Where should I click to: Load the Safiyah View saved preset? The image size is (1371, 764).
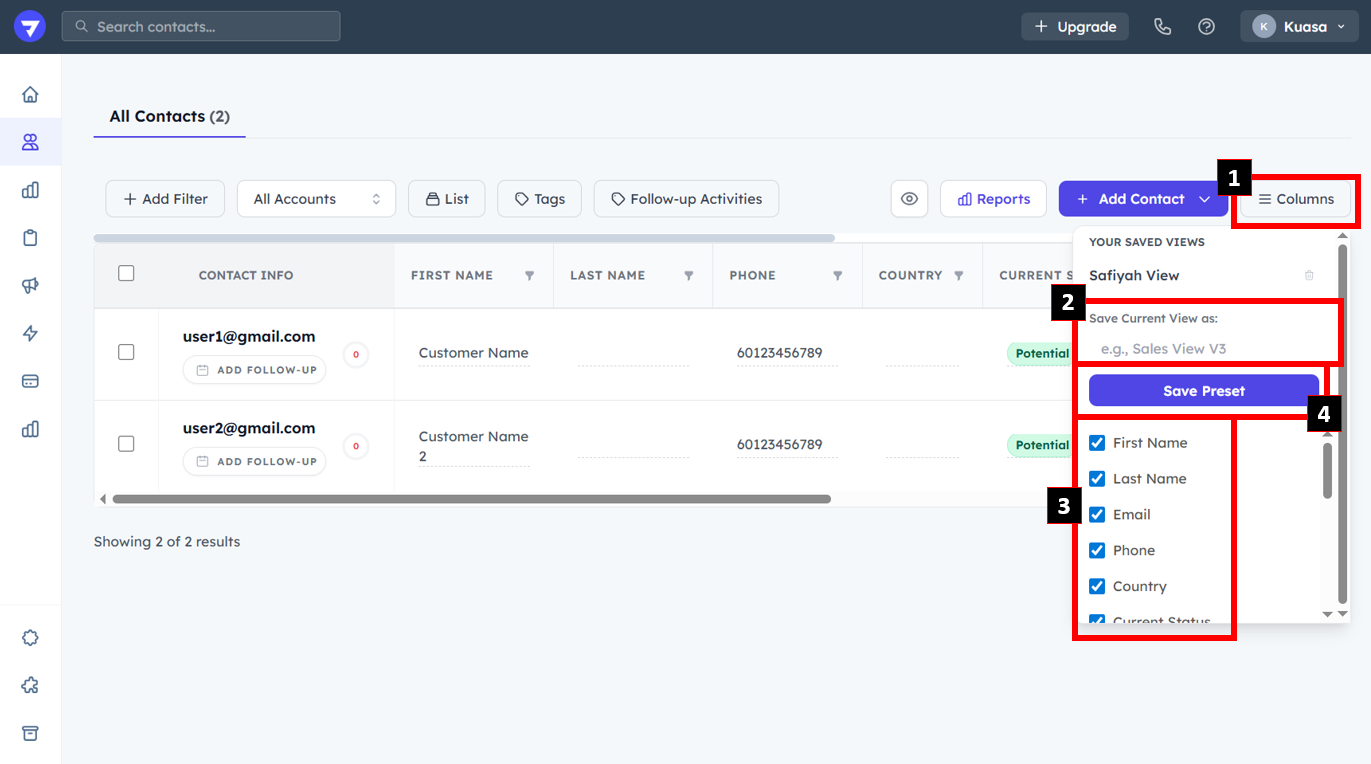point(1134,275)
